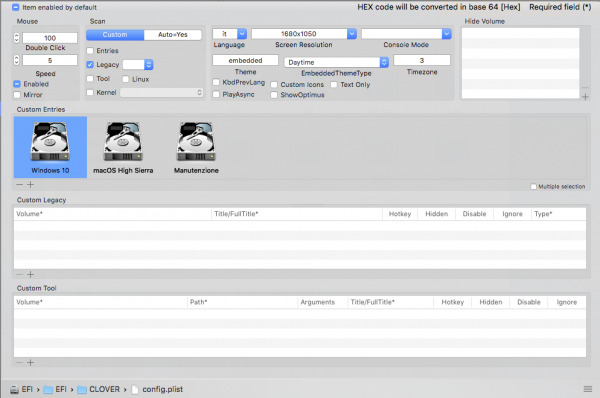The width and height of the screenshot is (600, 398).
Task: Adjust the mouse Speed stepper
Action: pos(16,60)
